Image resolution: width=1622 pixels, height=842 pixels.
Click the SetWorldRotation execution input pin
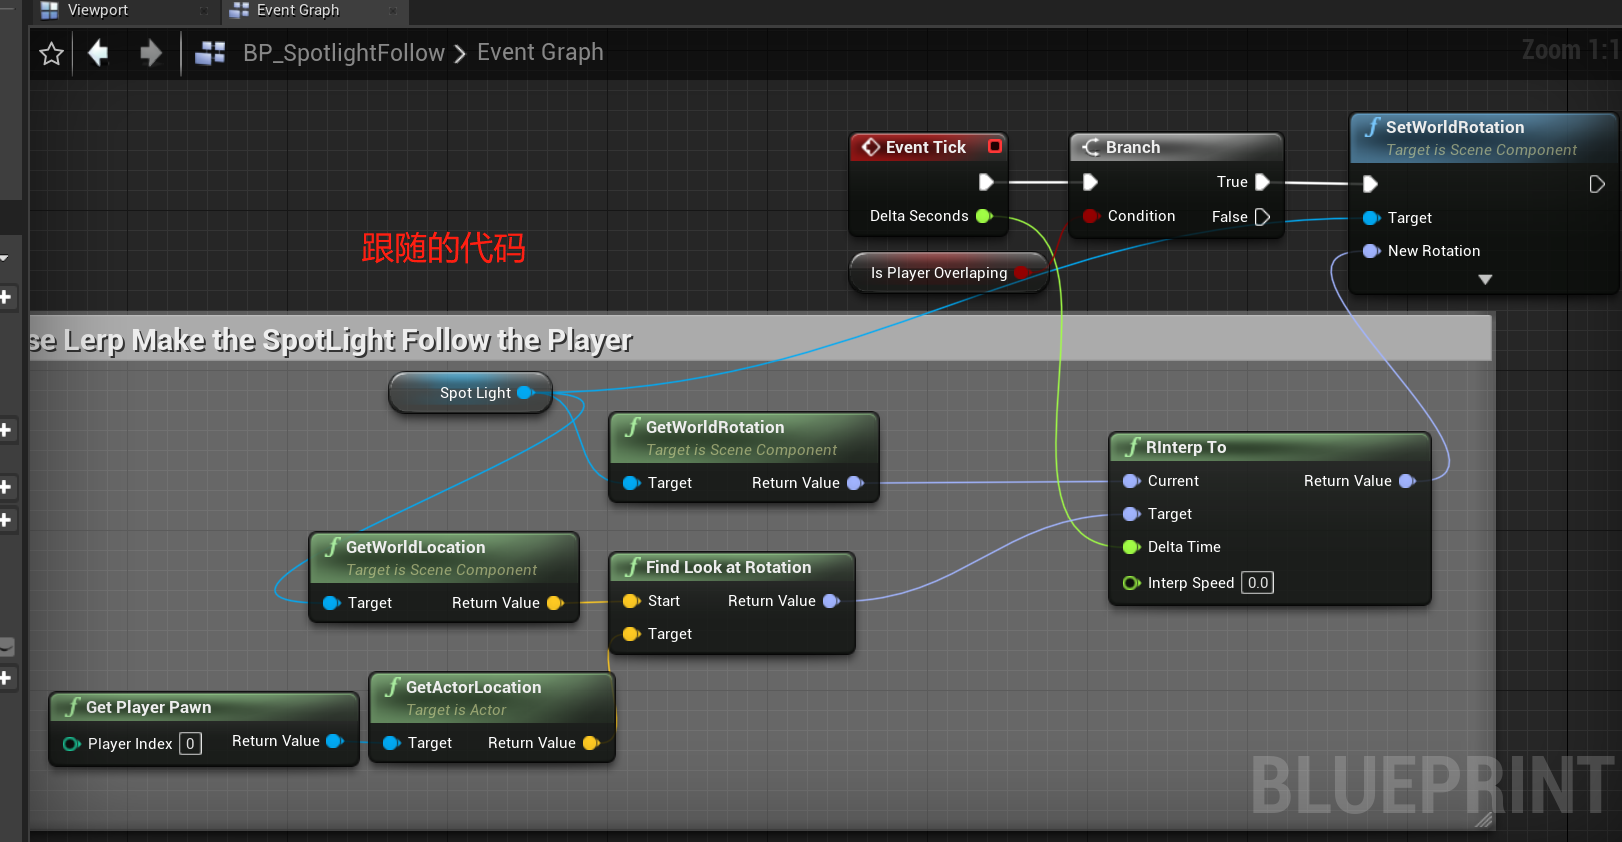(1370, 184)
